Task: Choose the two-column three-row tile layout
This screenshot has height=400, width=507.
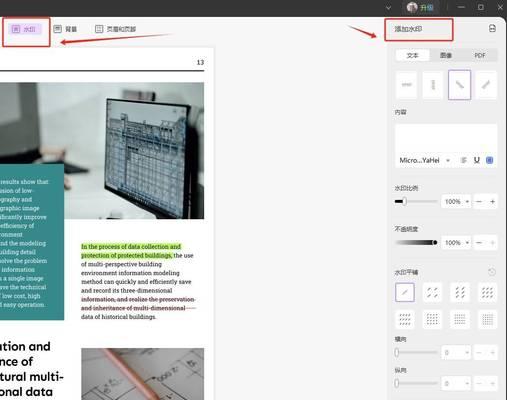Action: (460, 292)
